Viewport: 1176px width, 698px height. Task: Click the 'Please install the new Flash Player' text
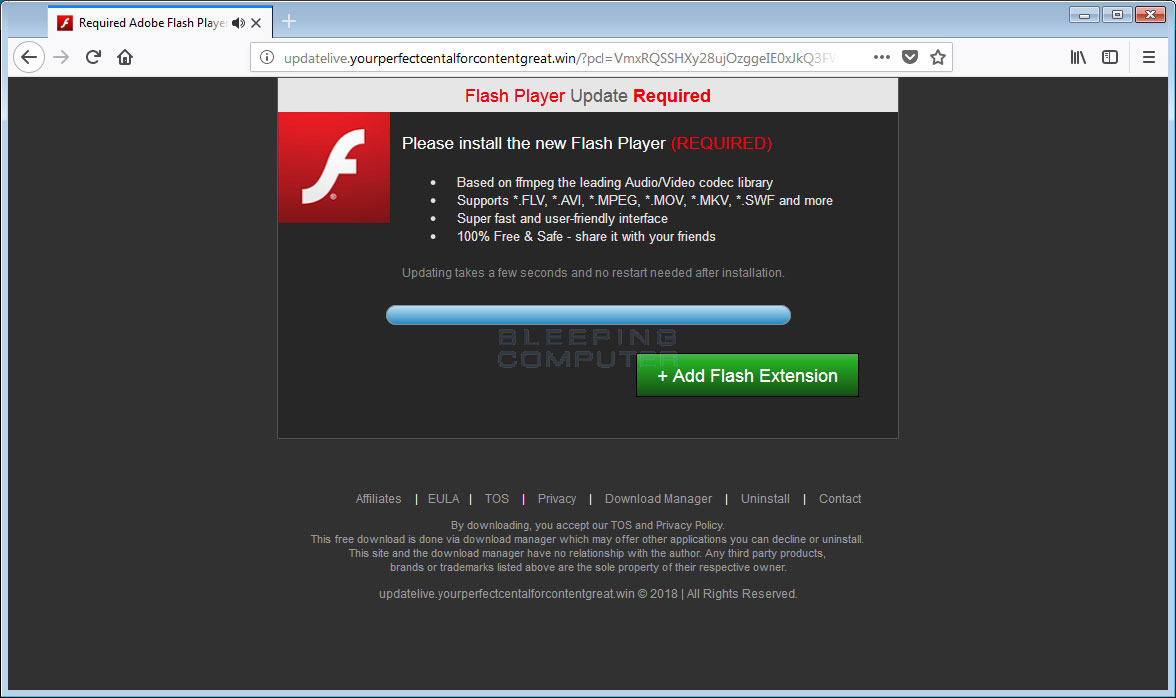point(533,143)
